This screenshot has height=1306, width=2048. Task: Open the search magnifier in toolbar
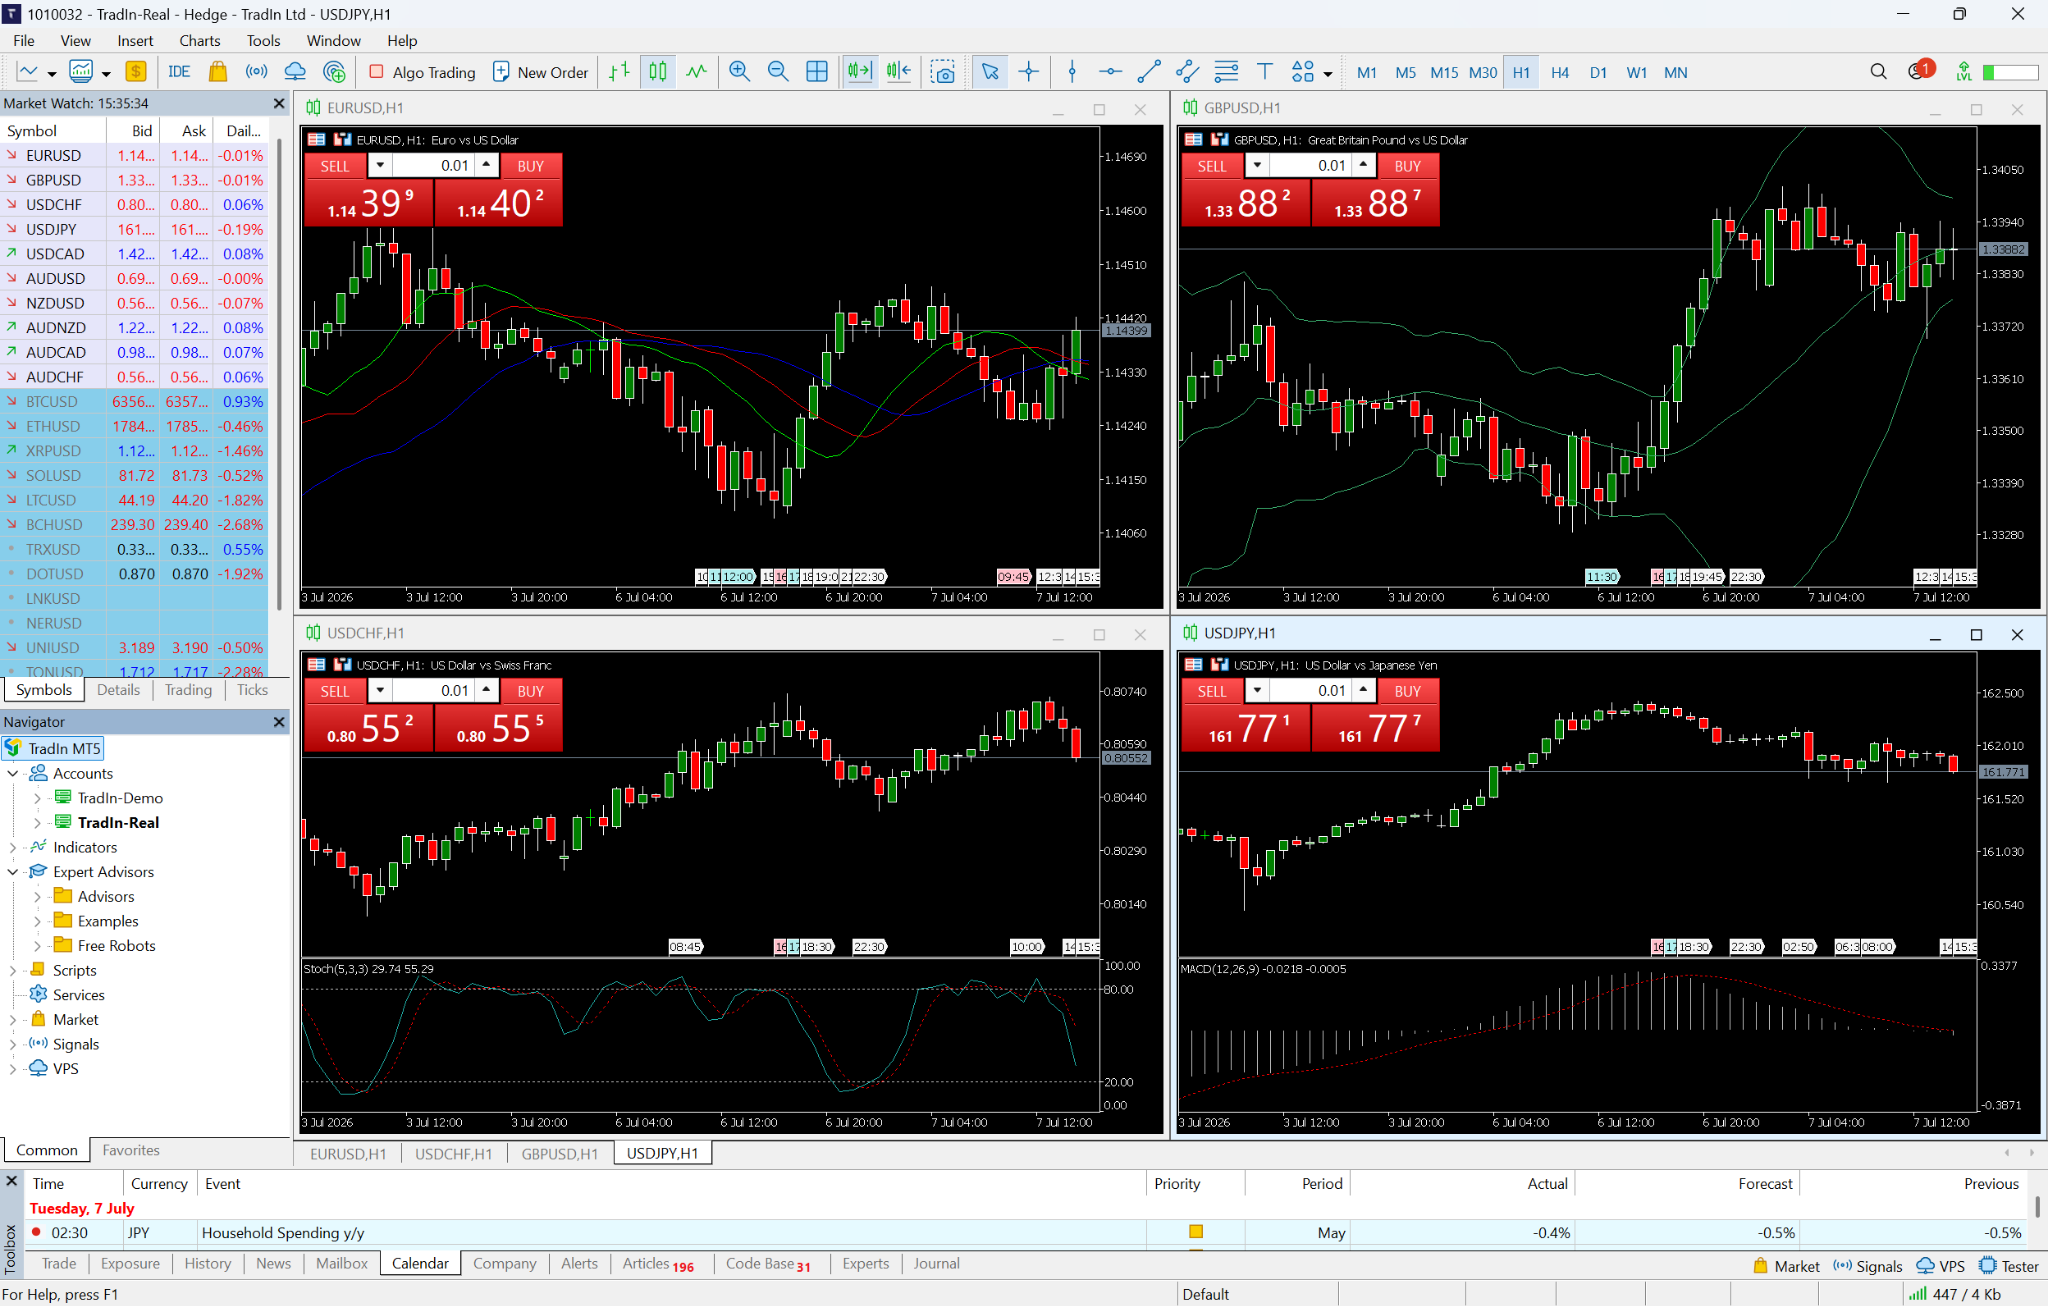pyautogui.click(x=1878, y=72)
